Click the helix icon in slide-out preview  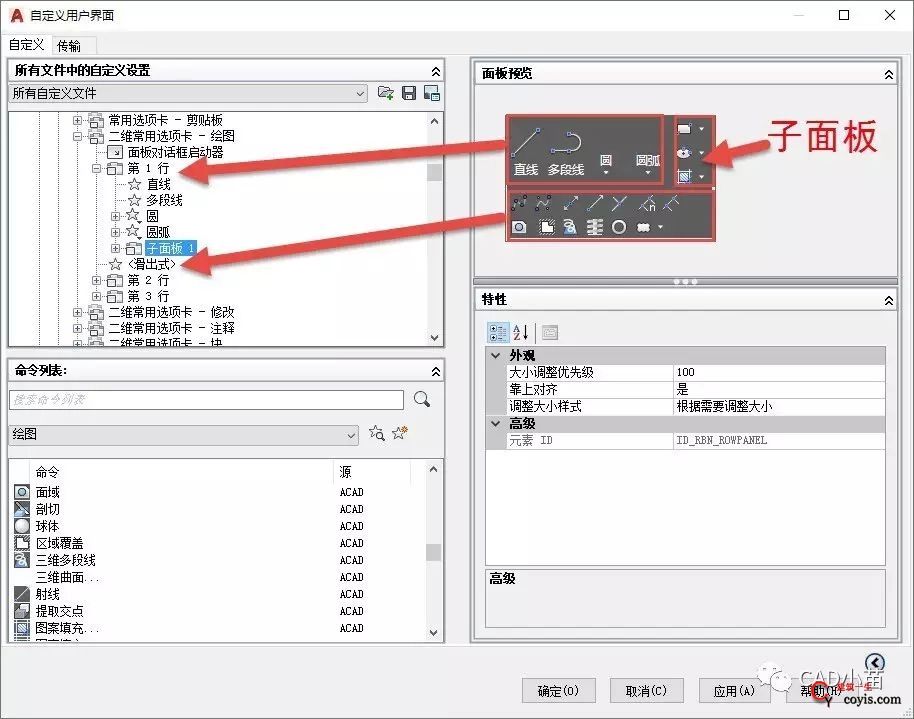point(594,227)
